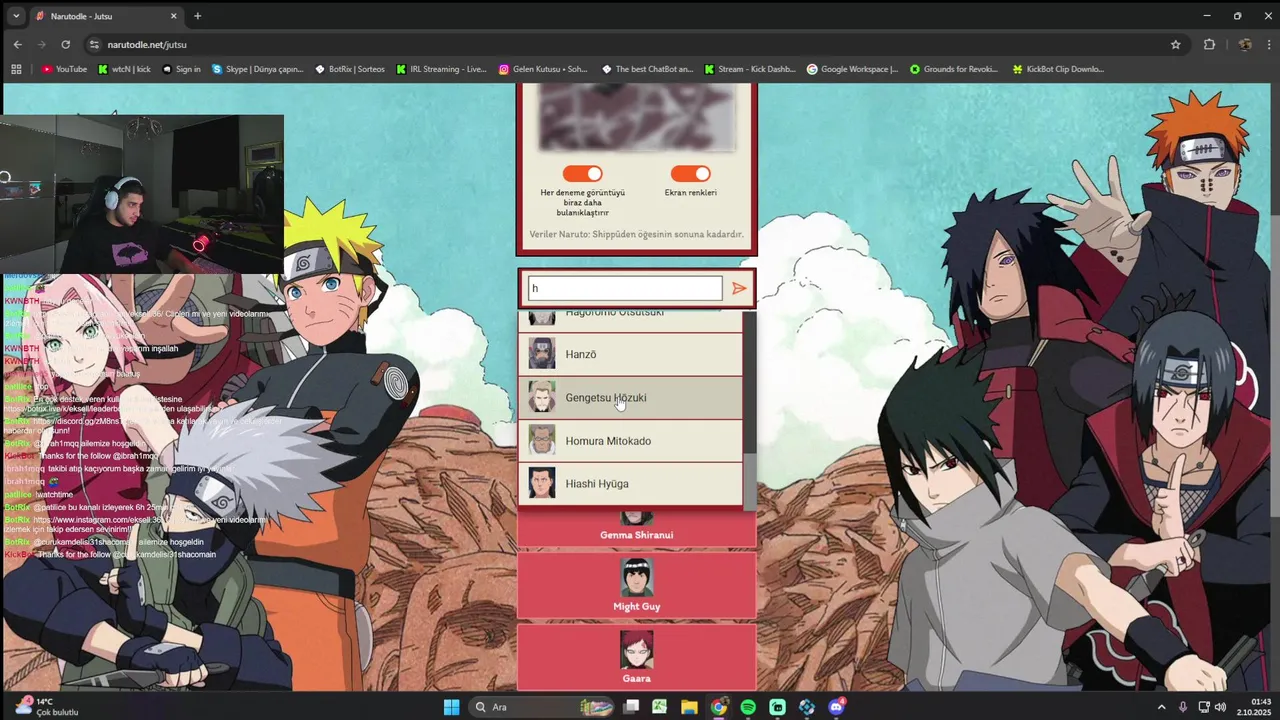Open the Gelen Kutusu bookmark

coord(543,69)
